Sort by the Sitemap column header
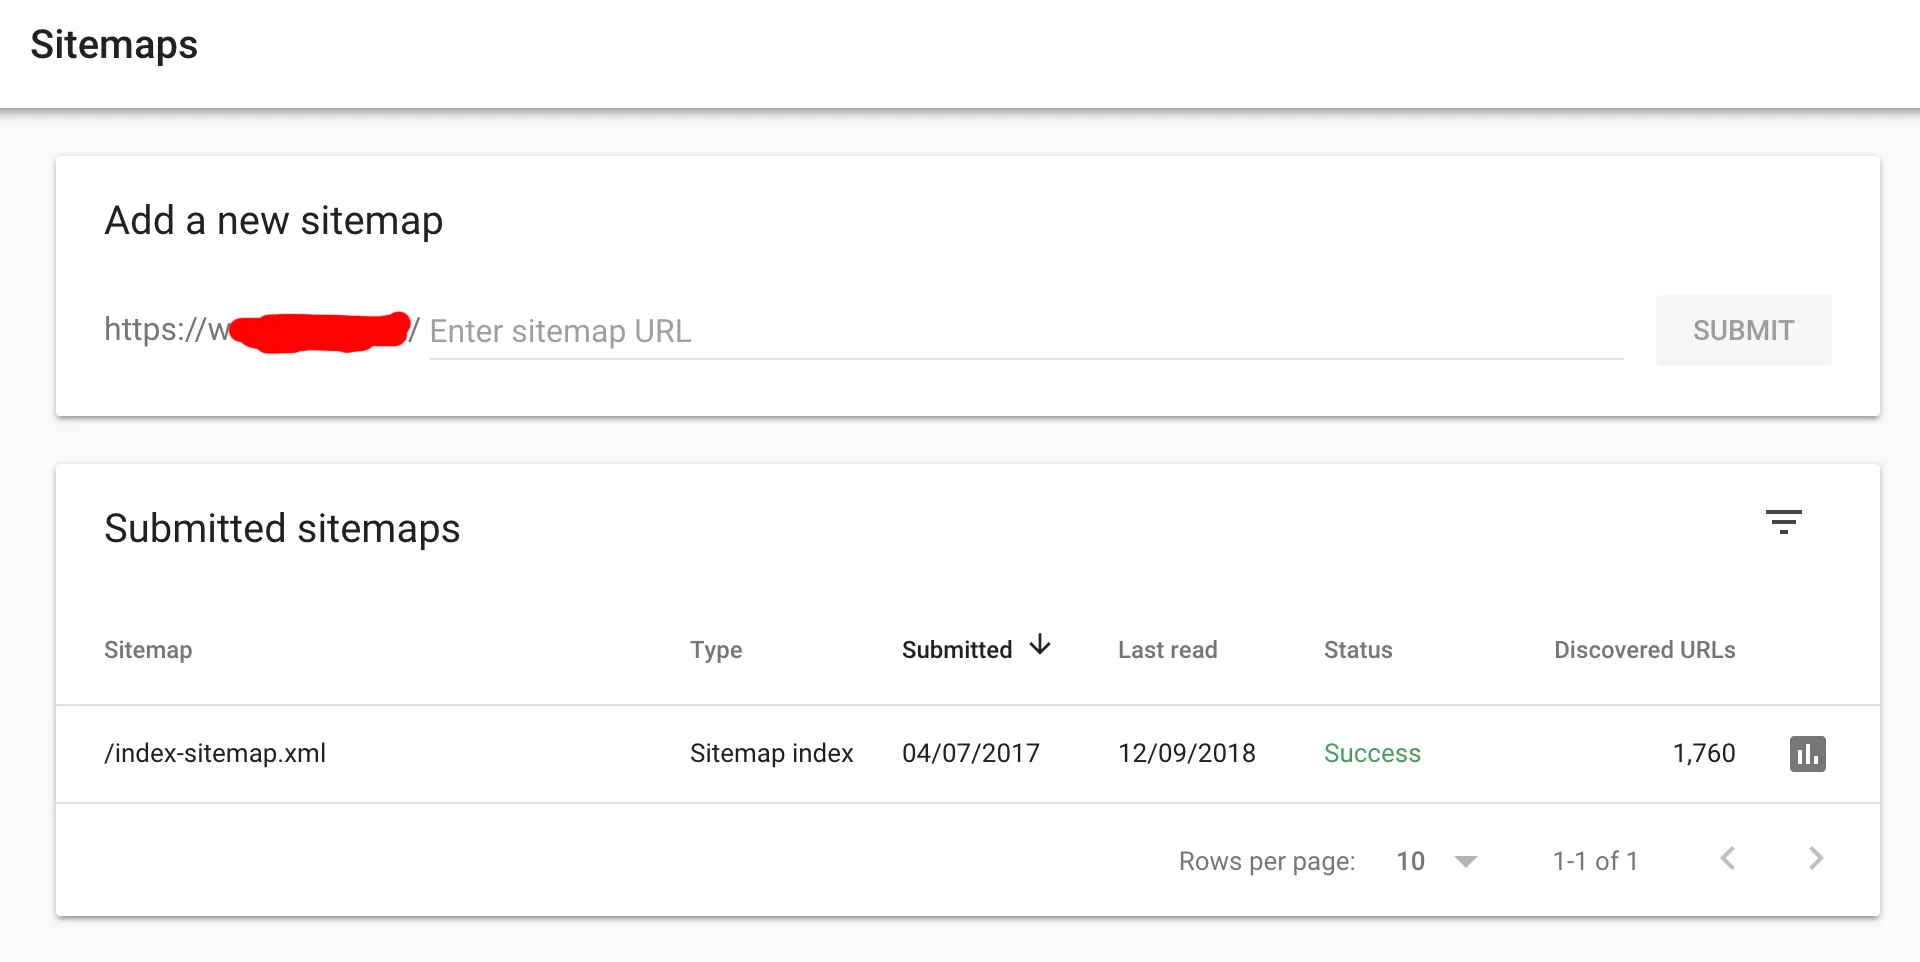Screen dimensions: 1920x962 coord(148,650)
